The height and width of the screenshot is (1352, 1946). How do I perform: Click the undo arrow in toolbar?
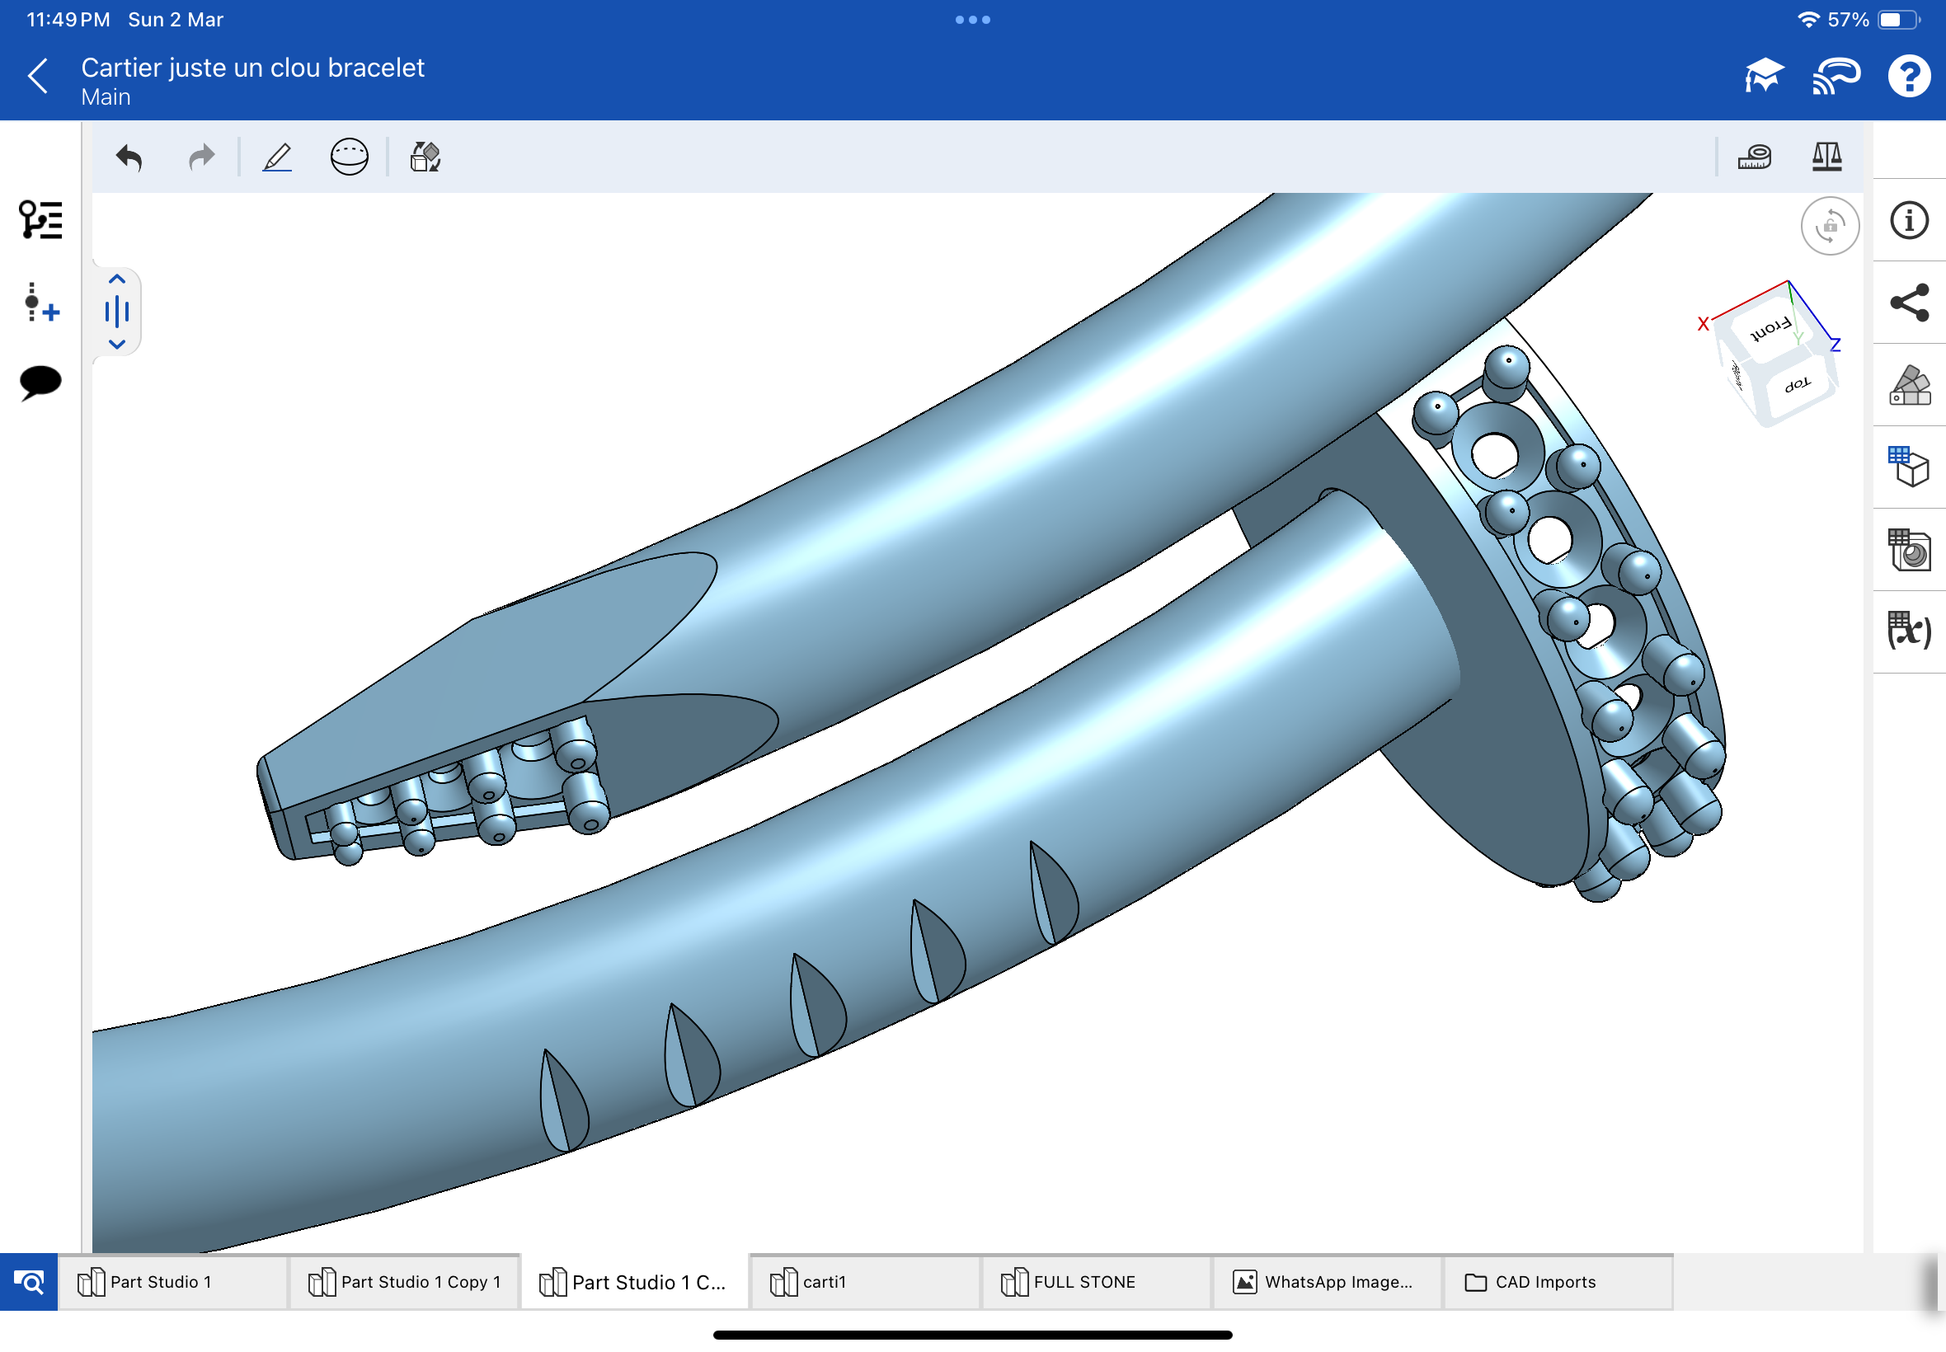click(129, 157)
